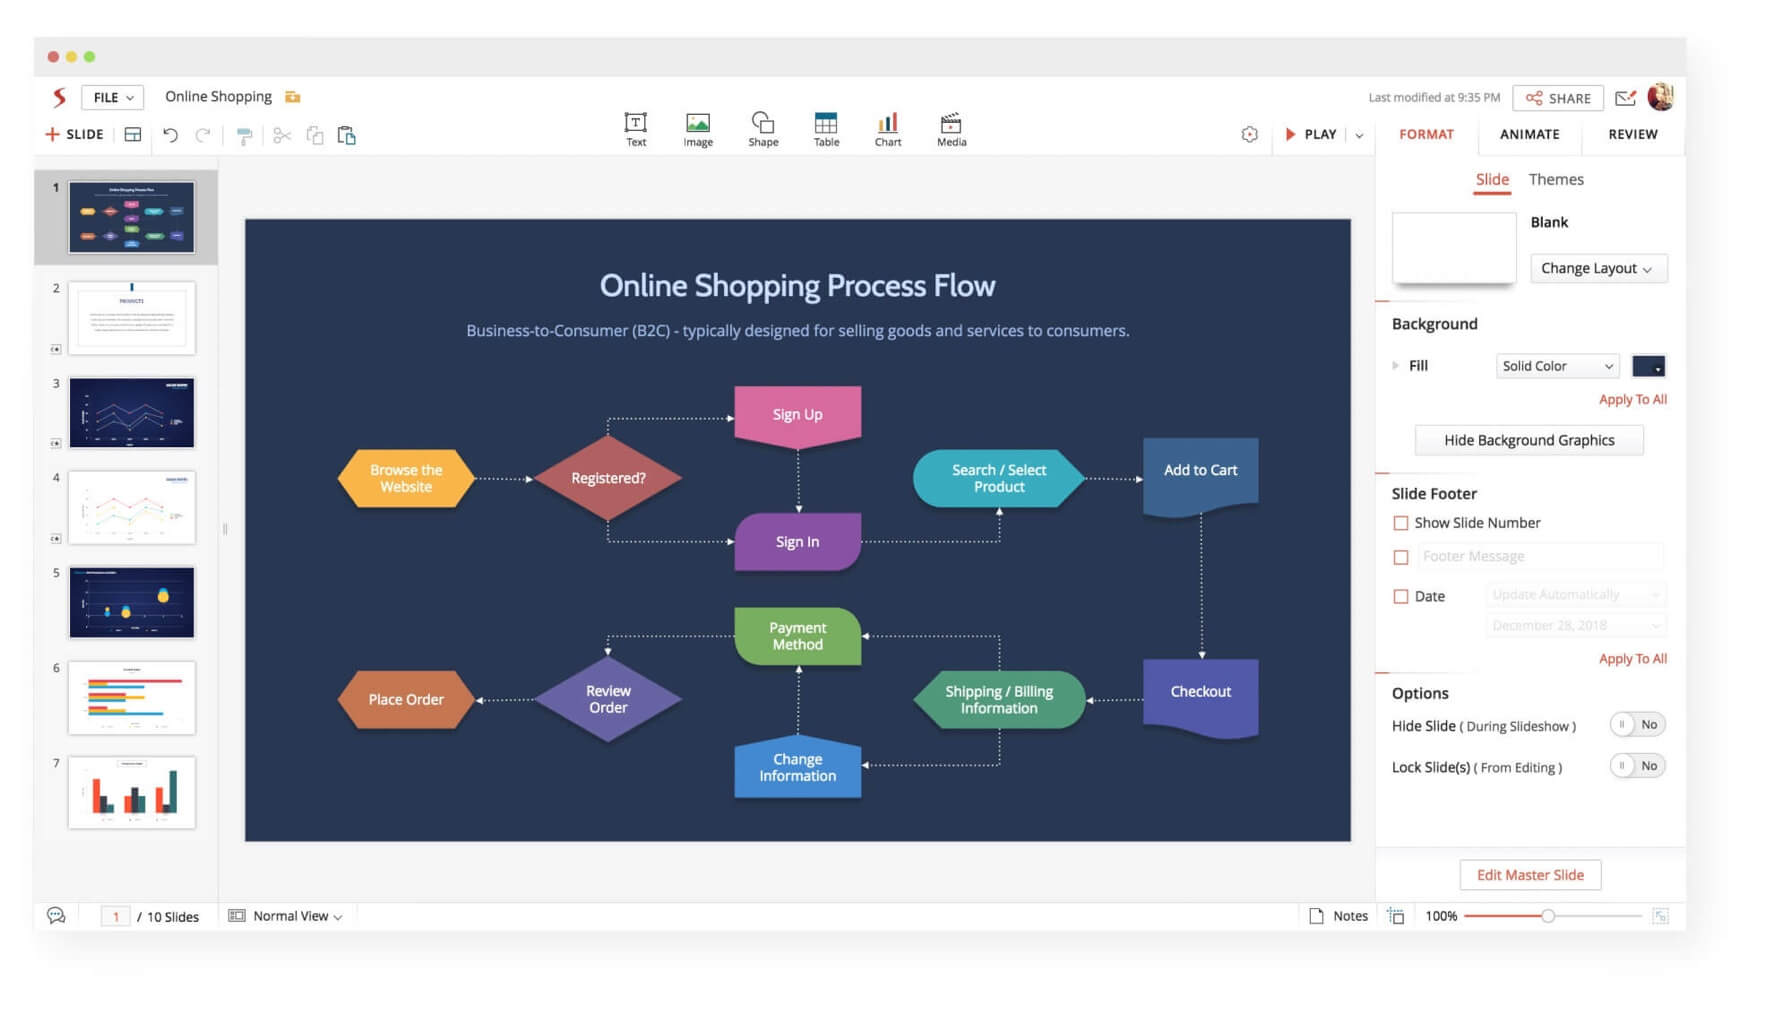
Task: Activate the format painter icon
Action: click(244, 136)
